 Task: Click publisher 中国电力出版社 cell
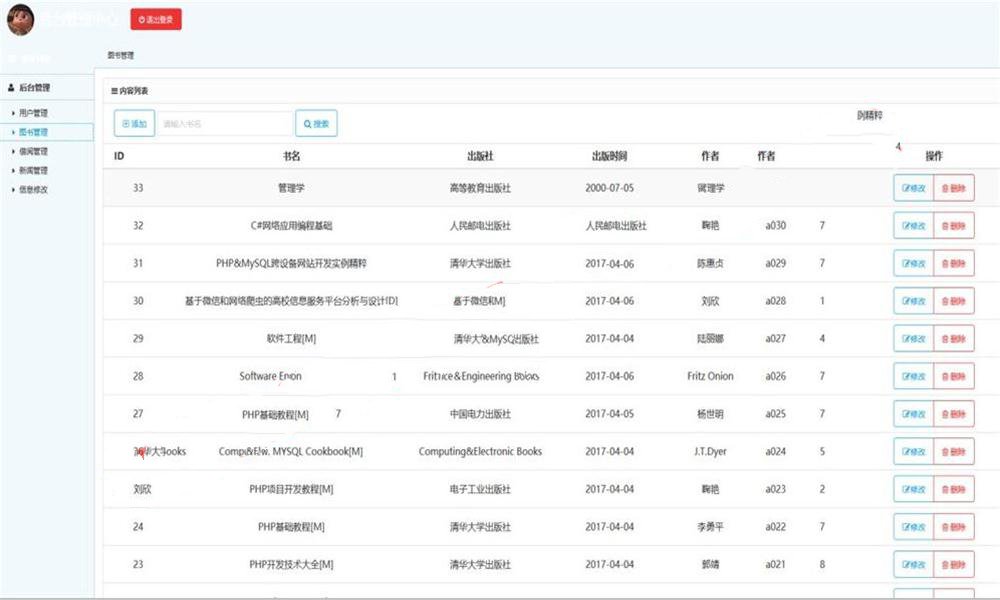[x=480, y=414]
